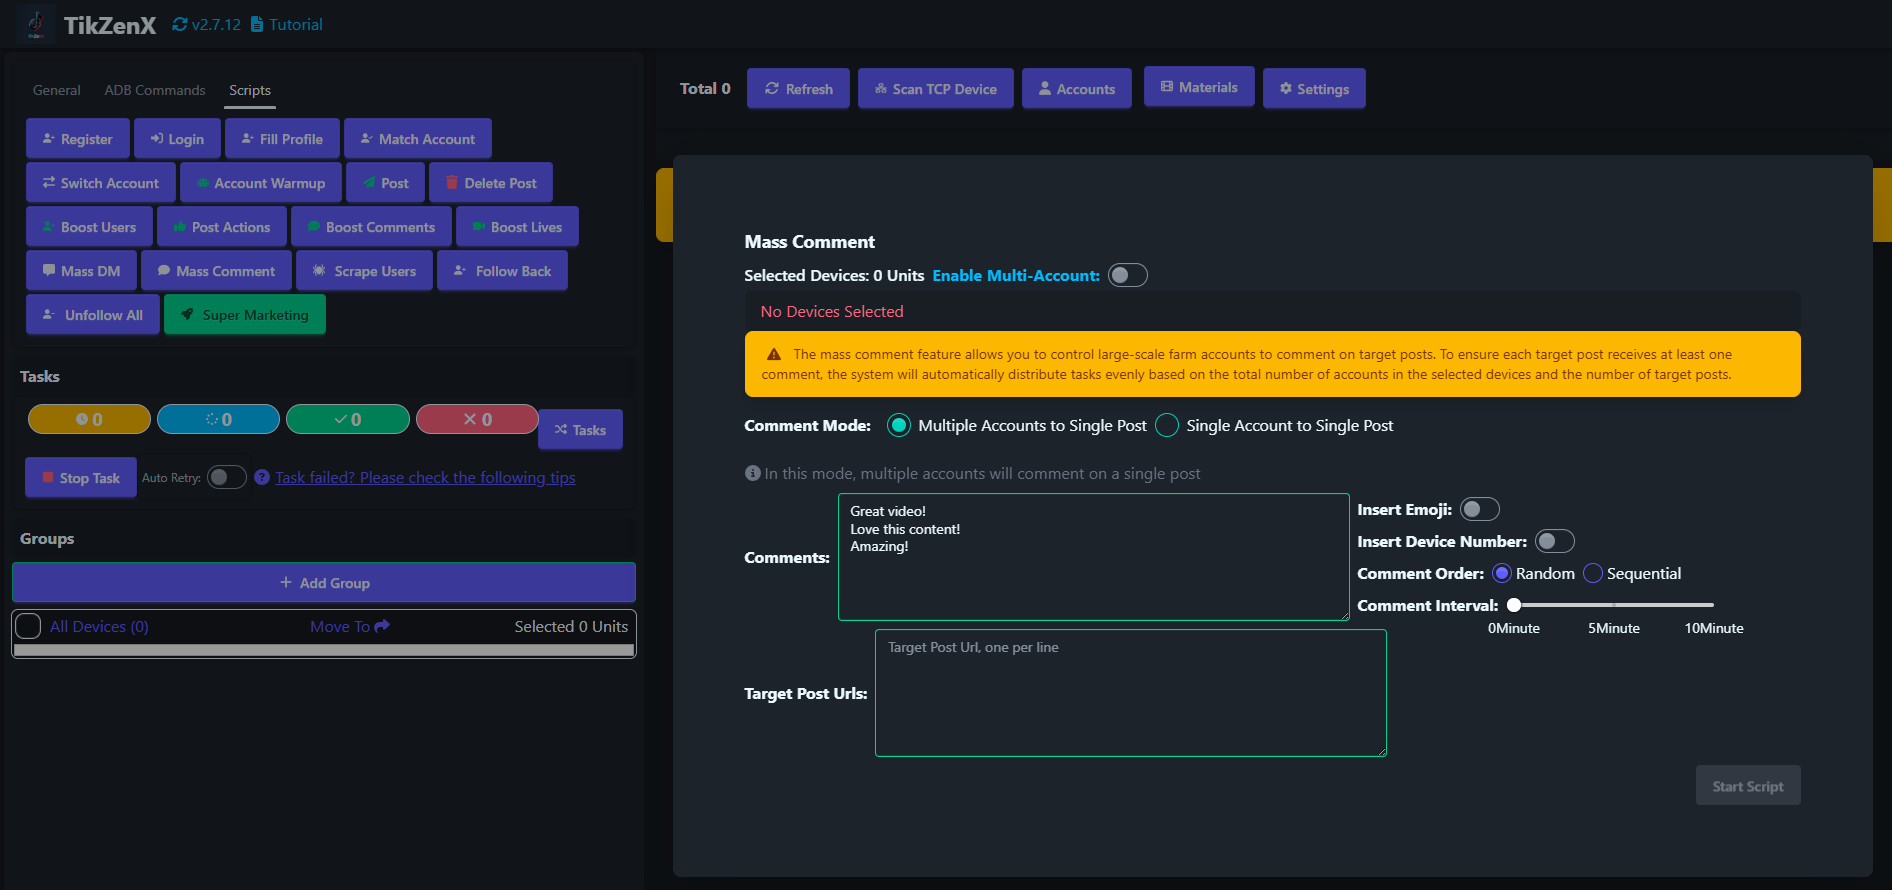Click the info icon beside mode description

pyautogui.click(x=753, y=473)
